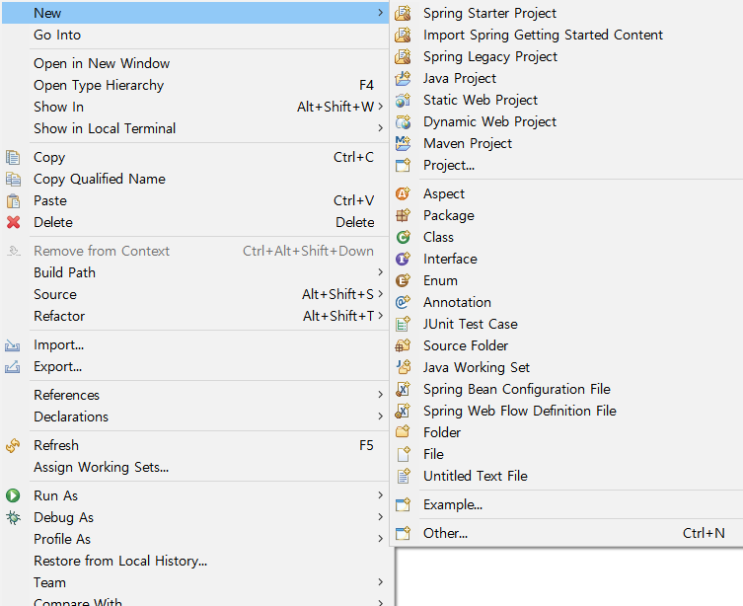Viewport: 743px width, 606px height.
Task: Click the Dynamic Web Project icon
Action: (x=403, y=122)
